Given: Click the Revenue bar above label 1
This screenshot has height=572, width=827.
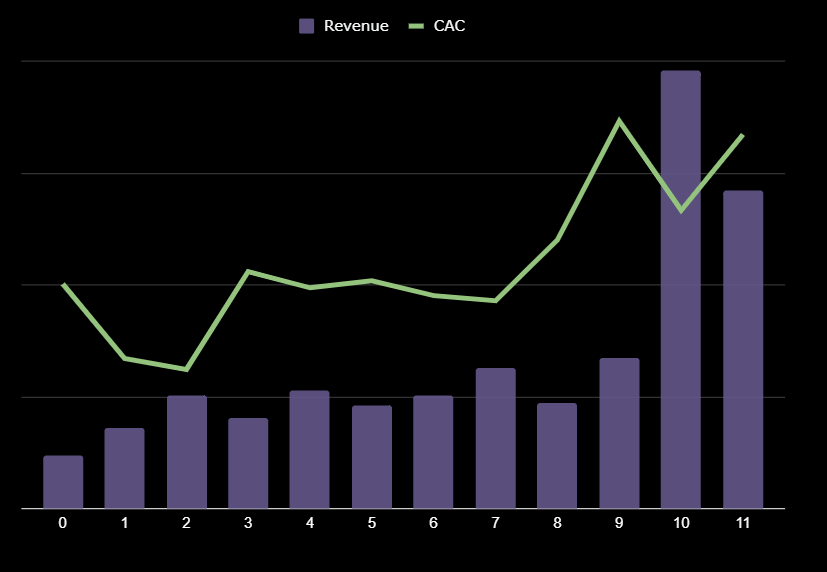Looking at the screenshot, I should point(125,468).
